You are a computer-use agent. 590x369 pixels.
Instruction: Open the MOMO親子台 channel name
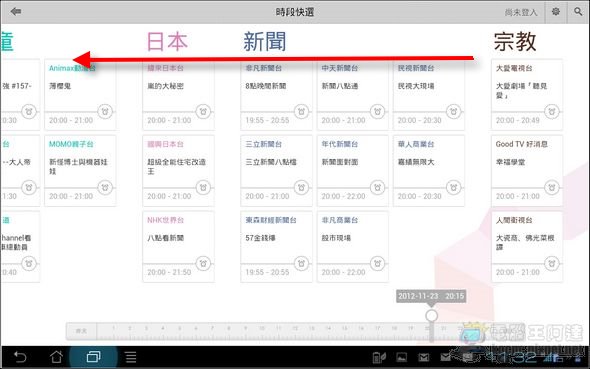71,144
